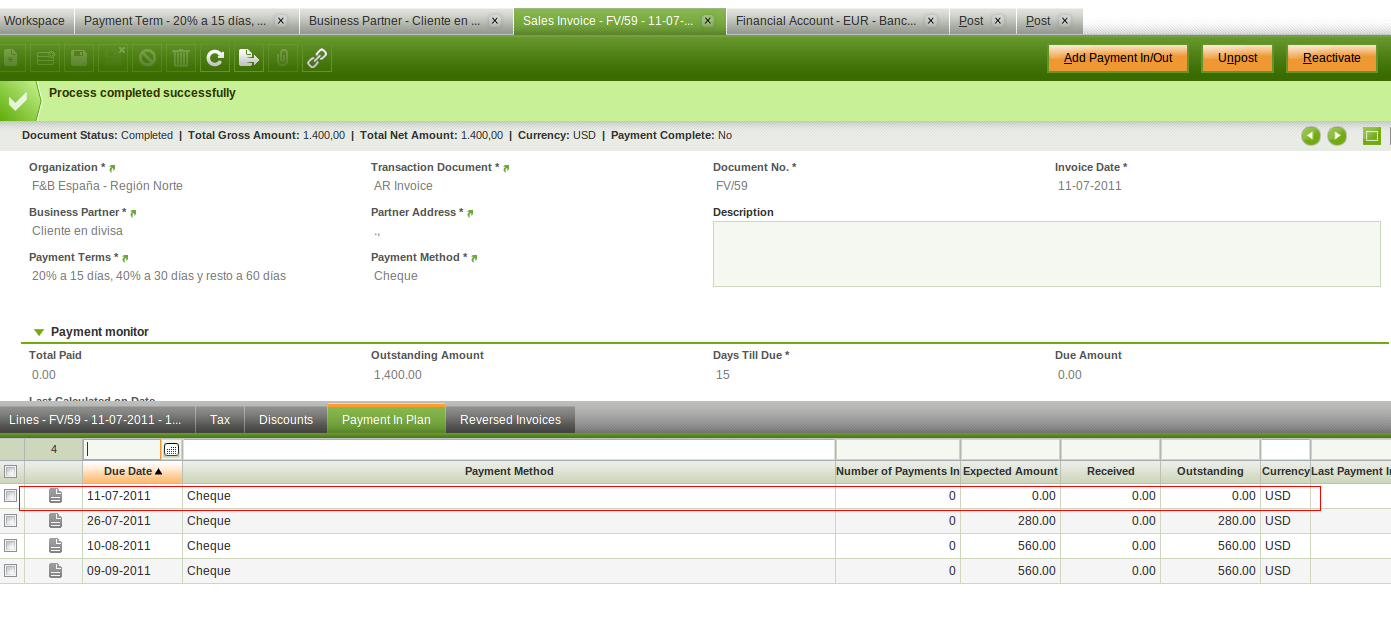
Task: Click the Reactivate button
Action: 1331,58
